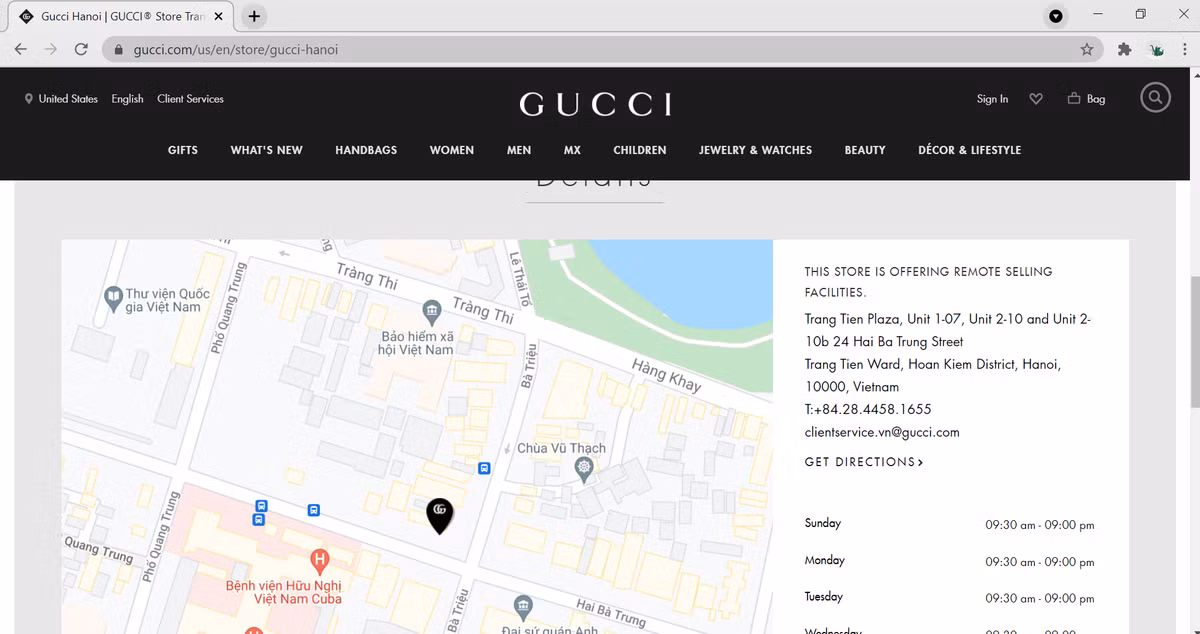
Task: Click the Gucci logo
Action: point(595,104)
